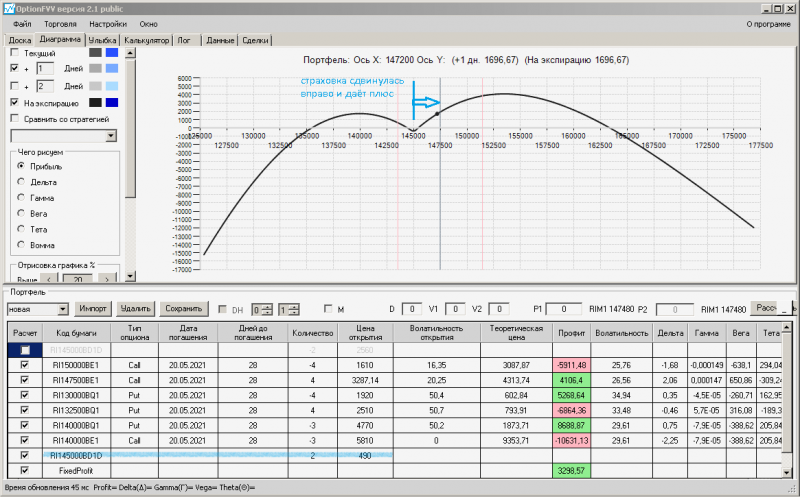This screenshot has height=497, width=800.
Task: Open the portfolio 'новая' dropdown
Action: pos(63,309)
